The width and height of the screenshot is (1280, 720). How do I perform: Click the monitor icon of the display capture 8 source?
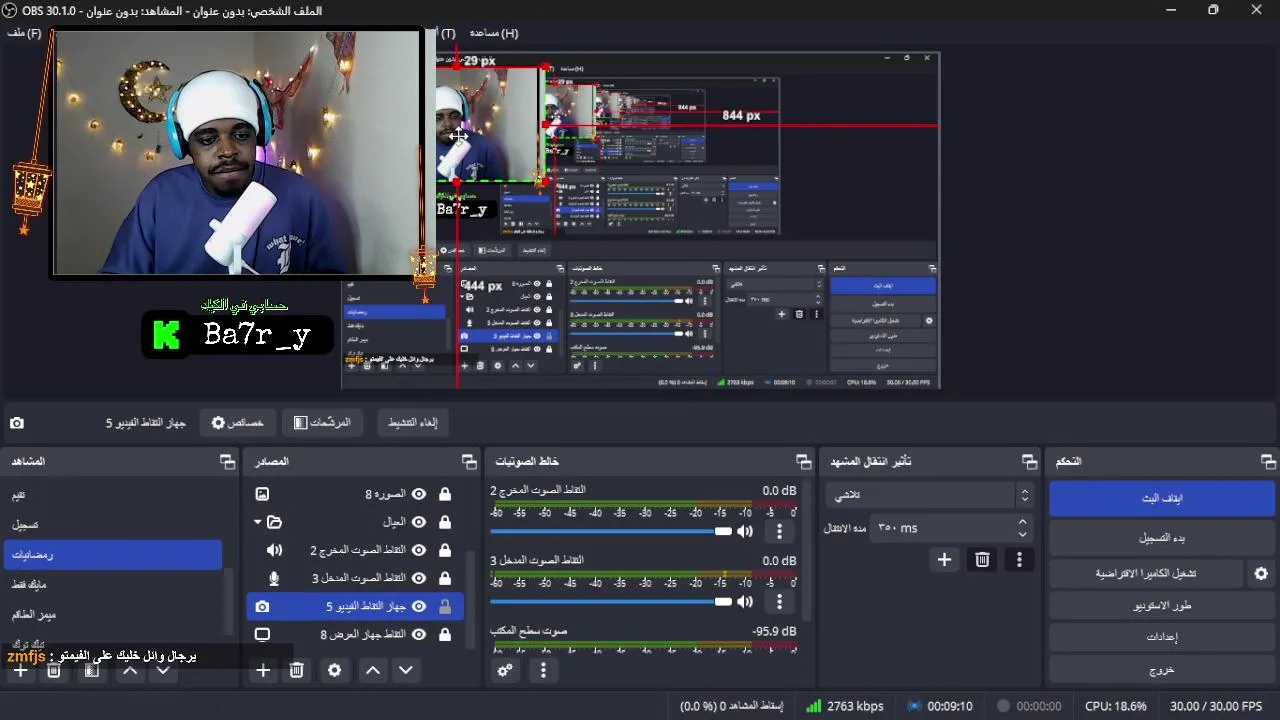coord(262,634)
